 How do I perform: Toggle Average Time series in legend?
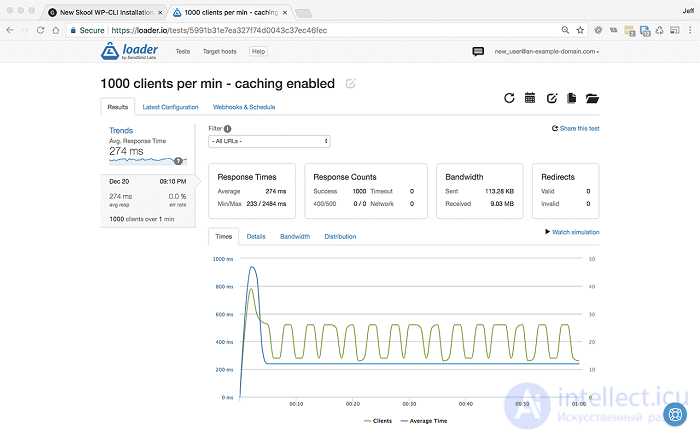click(424, 421)
